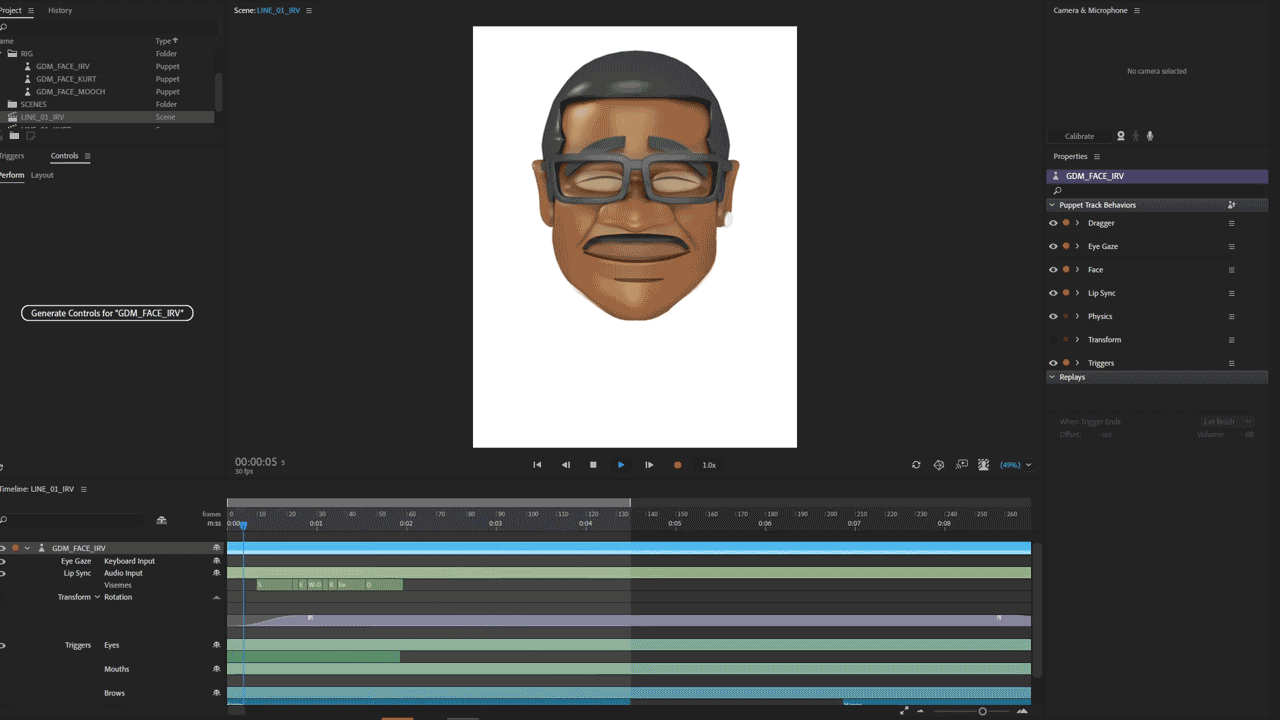Expand Face behavior
The width and height of the screenshot is (1280, 720).
click(x=1077, y=270)
